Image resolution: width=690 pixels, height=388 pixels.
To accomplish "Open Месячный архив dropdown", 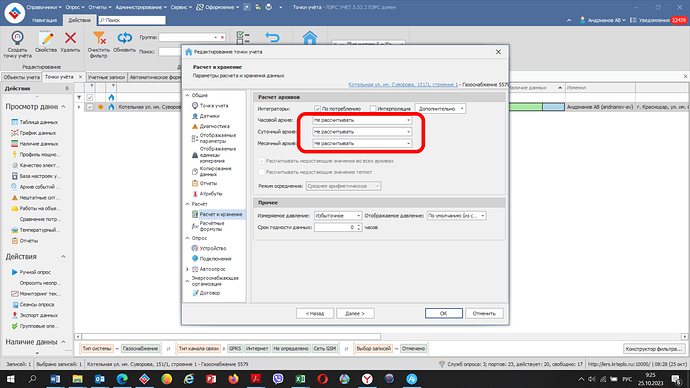I will pos(362,143).
